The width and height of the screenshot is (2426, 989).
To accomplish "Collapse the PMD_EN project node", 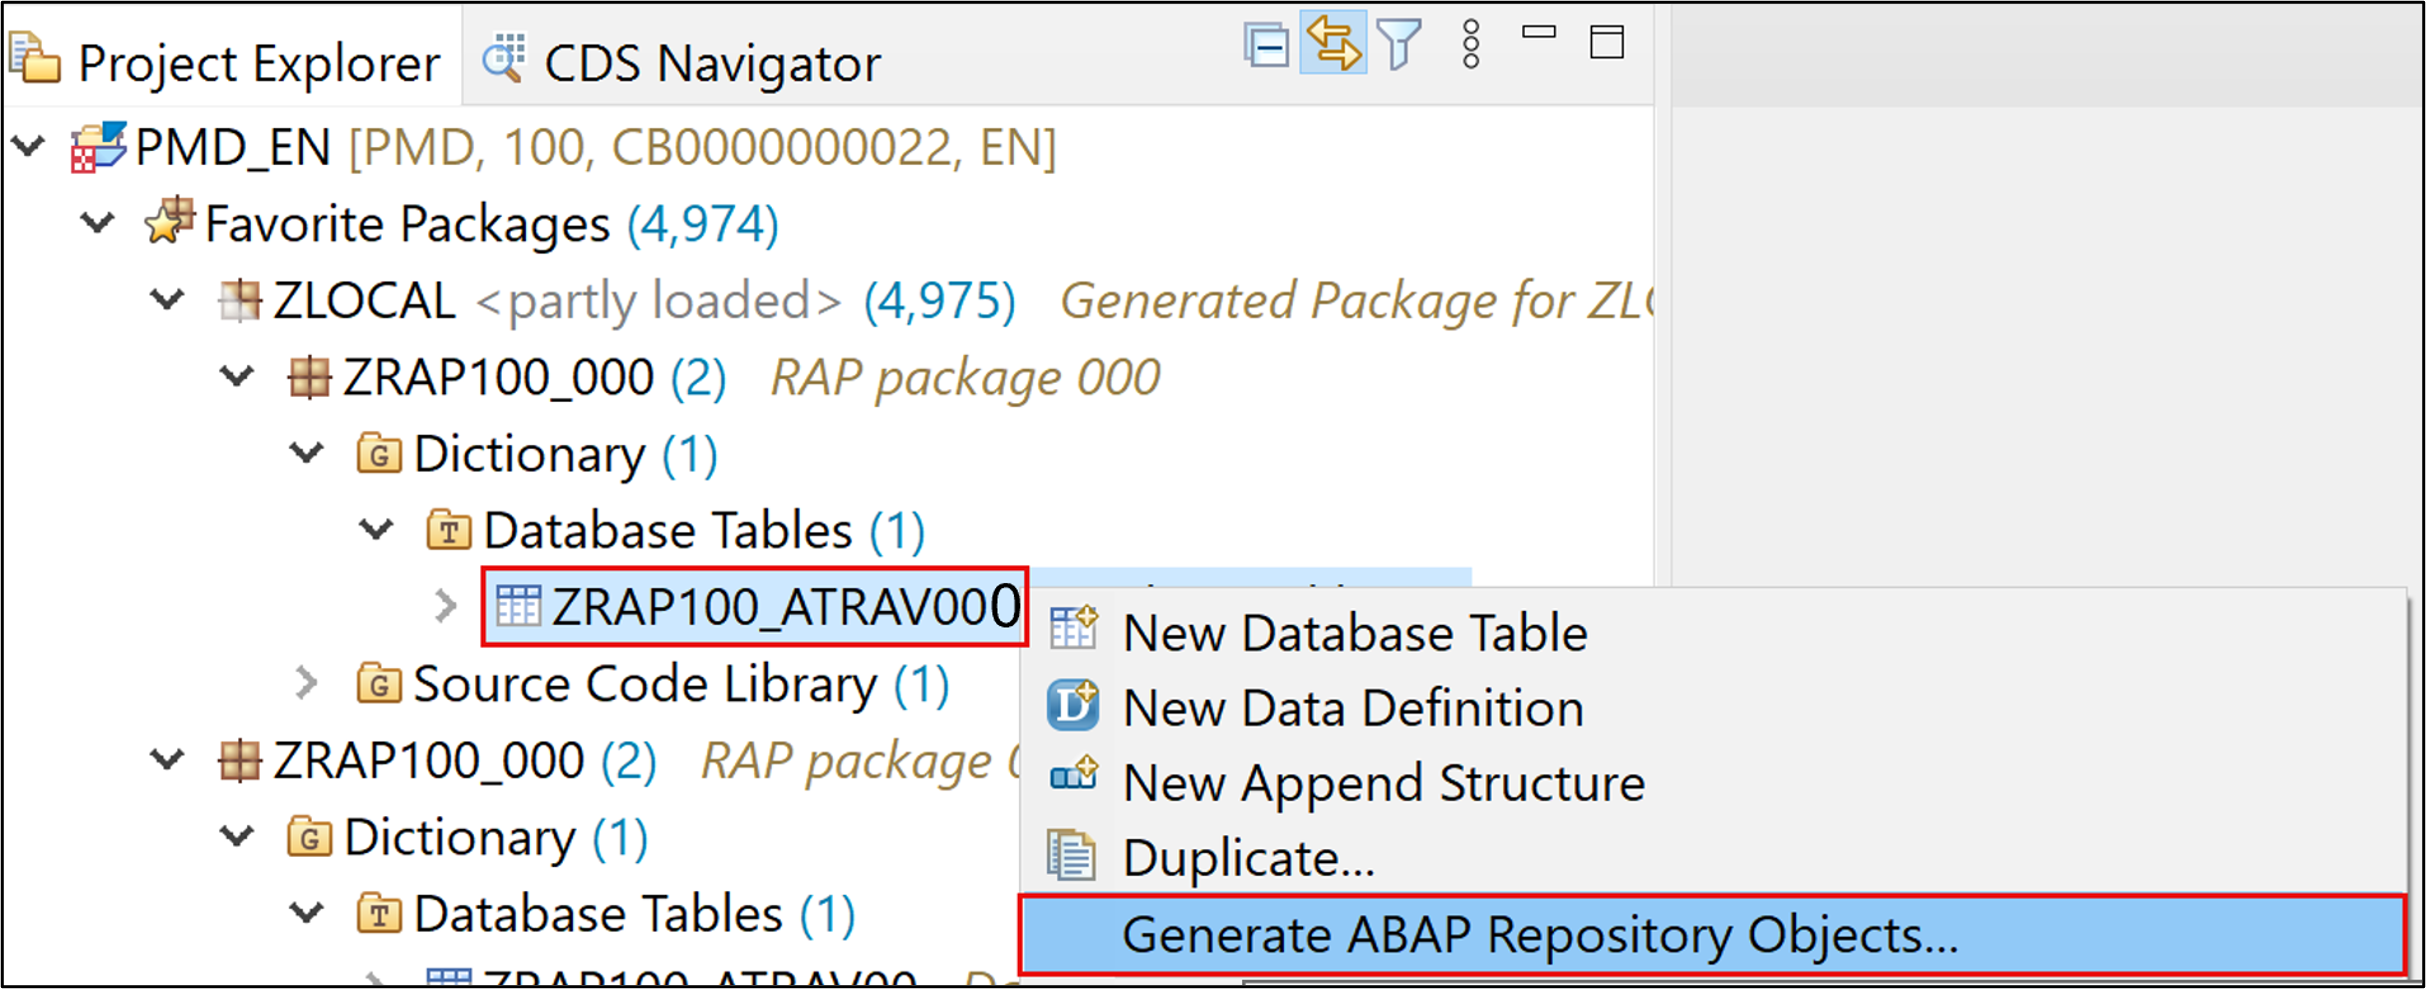I will pyautogui.click(x=29, y=147).
